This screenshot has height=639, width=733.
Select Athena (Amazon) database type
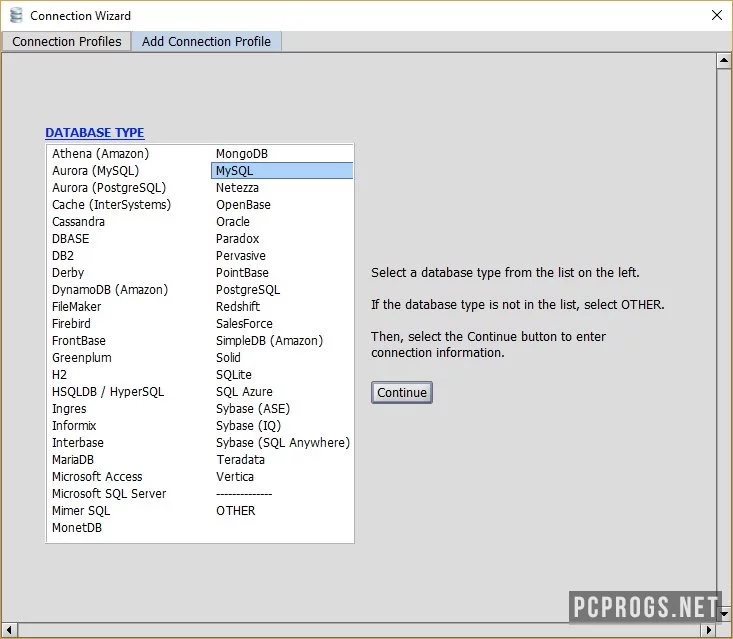pyautogui.click(x=101, y=154)
